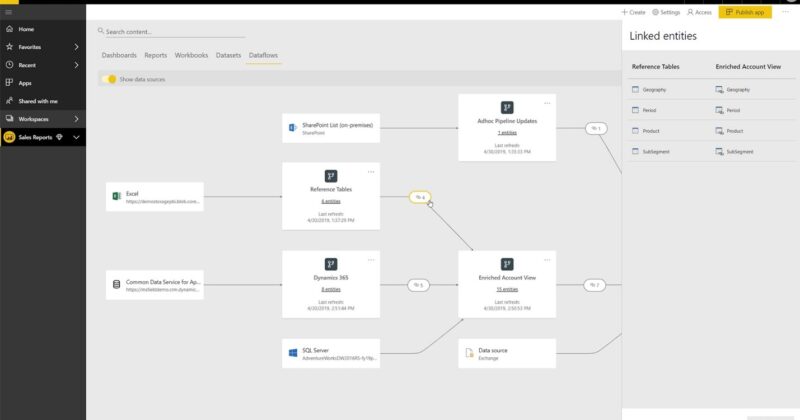Select Period under Enriched Account View column
This screenshot has width=800, height=420.
733,110
